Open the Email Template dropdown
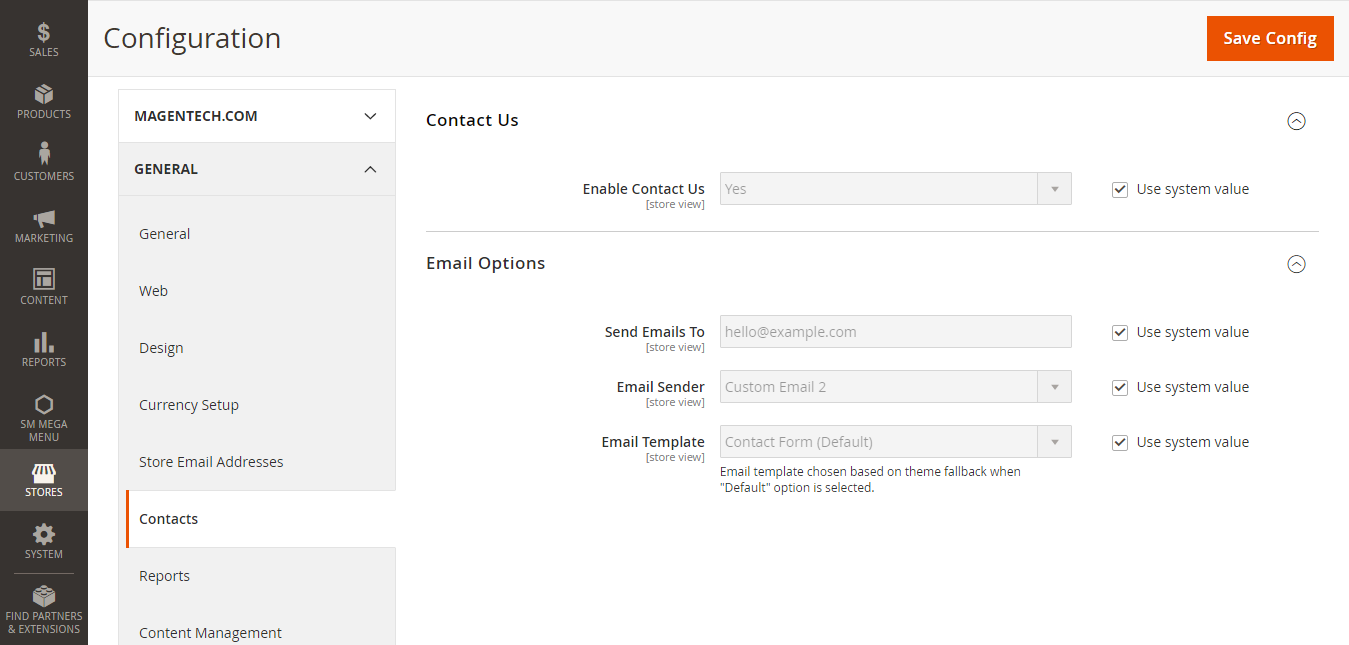This screenshot has height=645, width=1349. [895, 442]
